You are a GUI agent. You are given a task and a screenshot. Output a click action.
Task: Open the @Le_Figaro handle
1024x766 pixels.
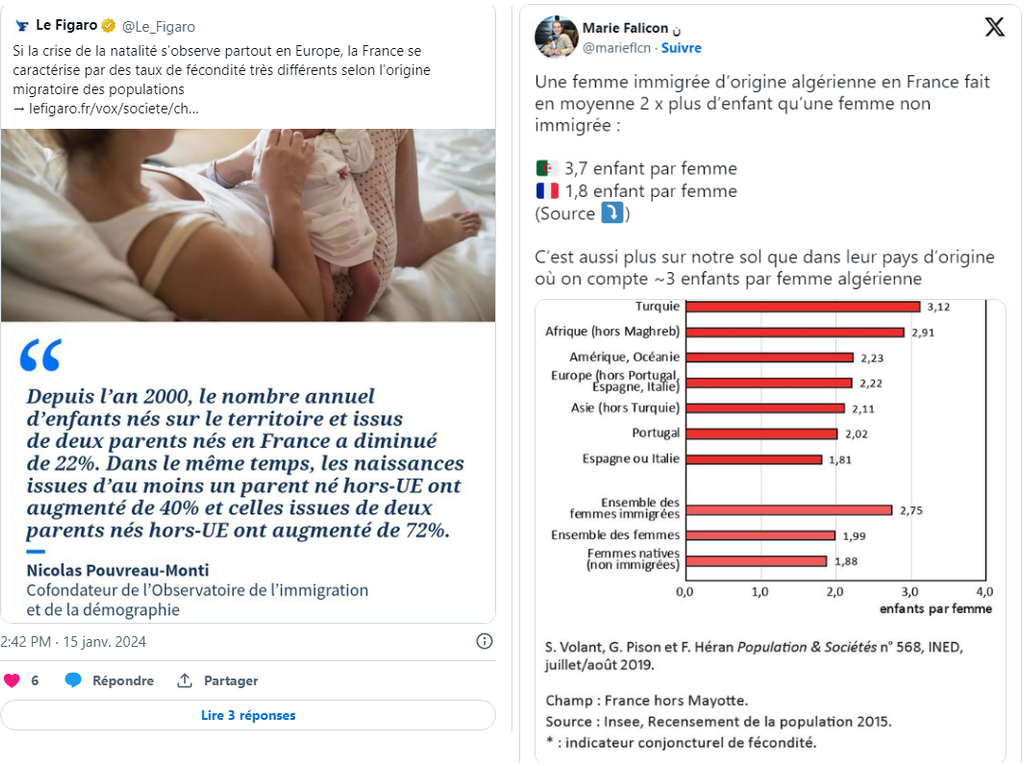click(x=159, y=27)
